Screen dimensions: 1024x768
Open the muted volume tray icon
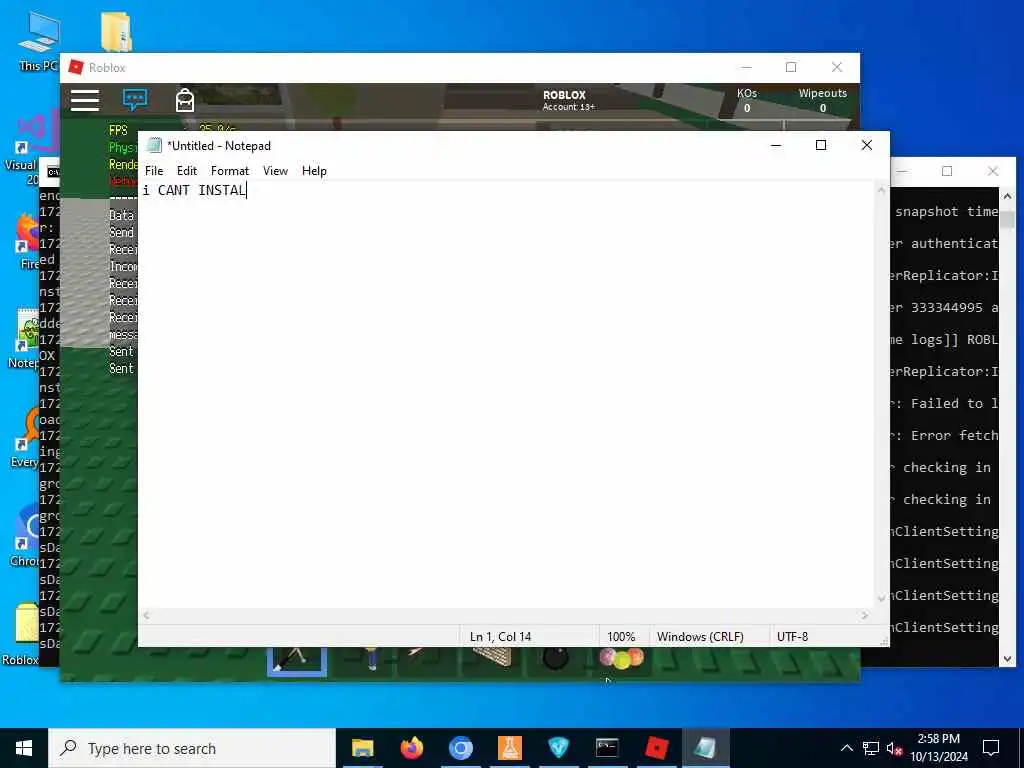(x=895, y=749)
